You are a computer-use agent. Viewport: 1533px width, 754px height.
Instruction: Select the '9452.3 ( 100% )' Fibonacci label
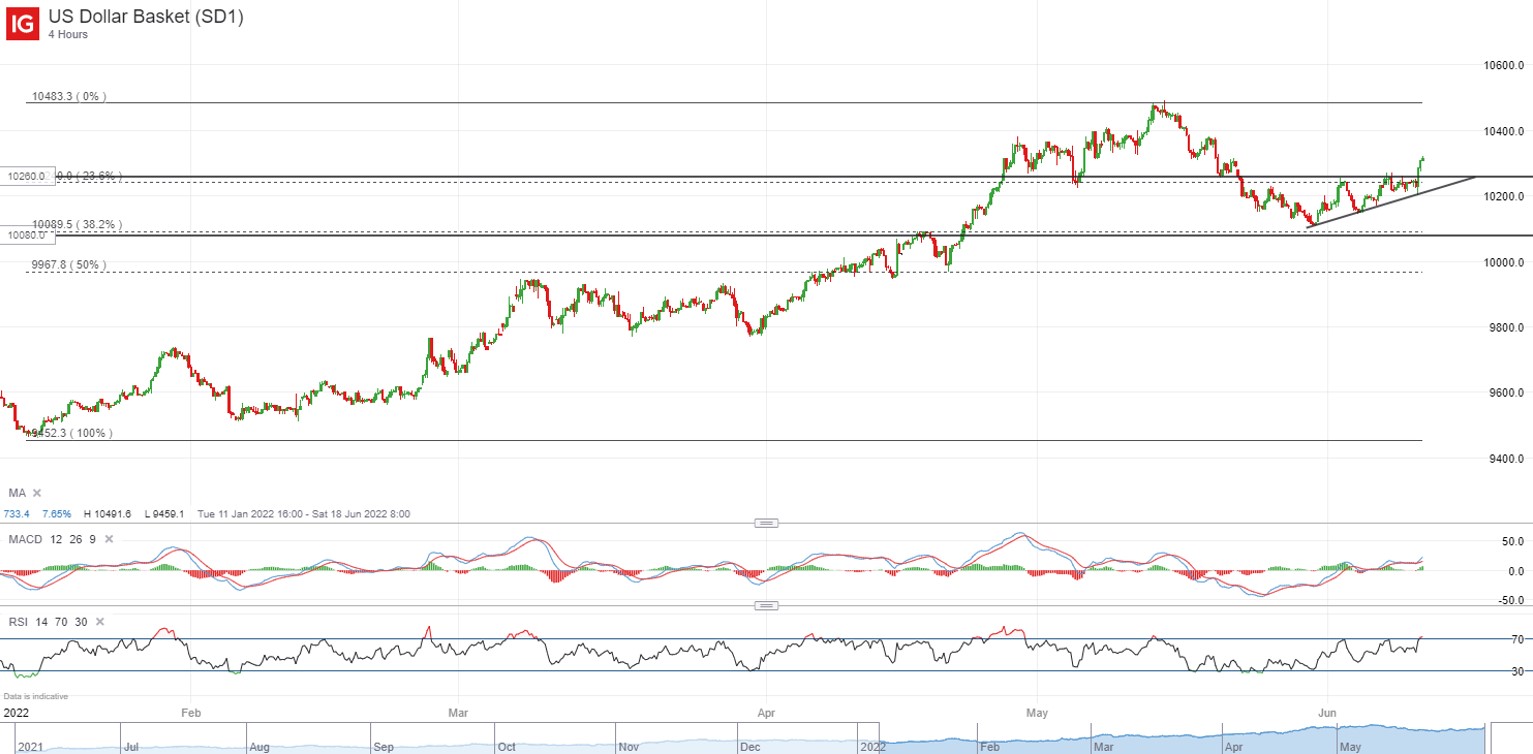click(x=70, y=433)
